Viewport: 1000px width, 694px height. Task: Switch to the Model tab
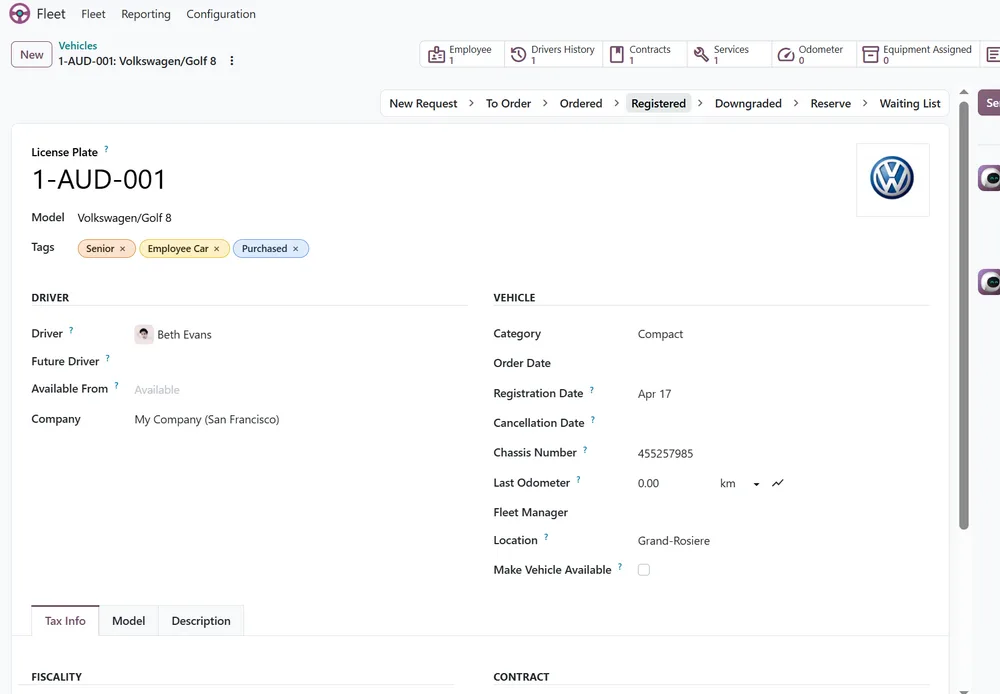[129, 621]
